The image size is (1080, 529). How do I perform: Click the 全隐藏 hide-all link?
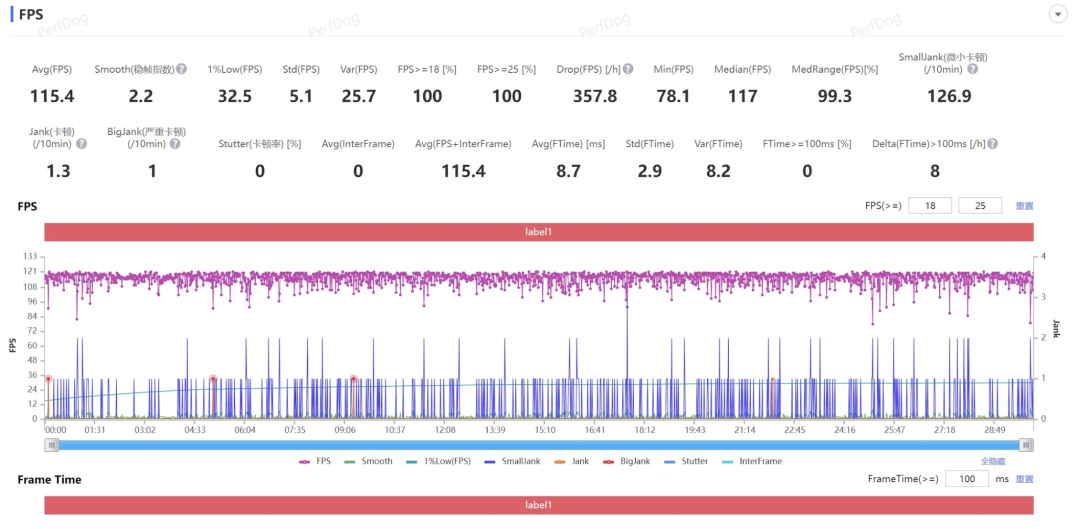point(993,461)
